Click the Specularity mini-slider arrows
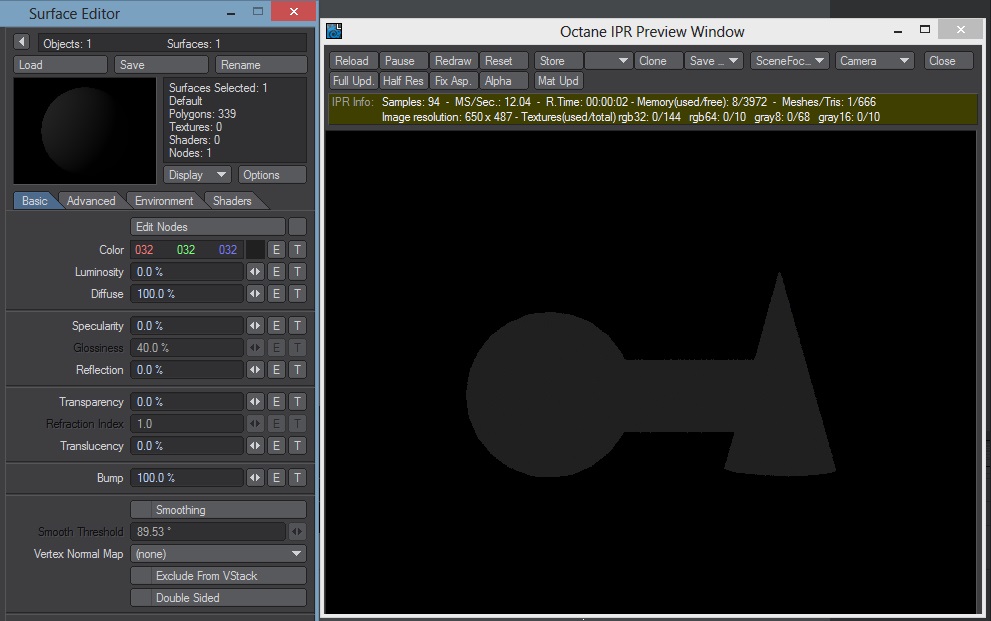Image resolution: width=991 pixels, height=621 pixels. coord(255,326)
